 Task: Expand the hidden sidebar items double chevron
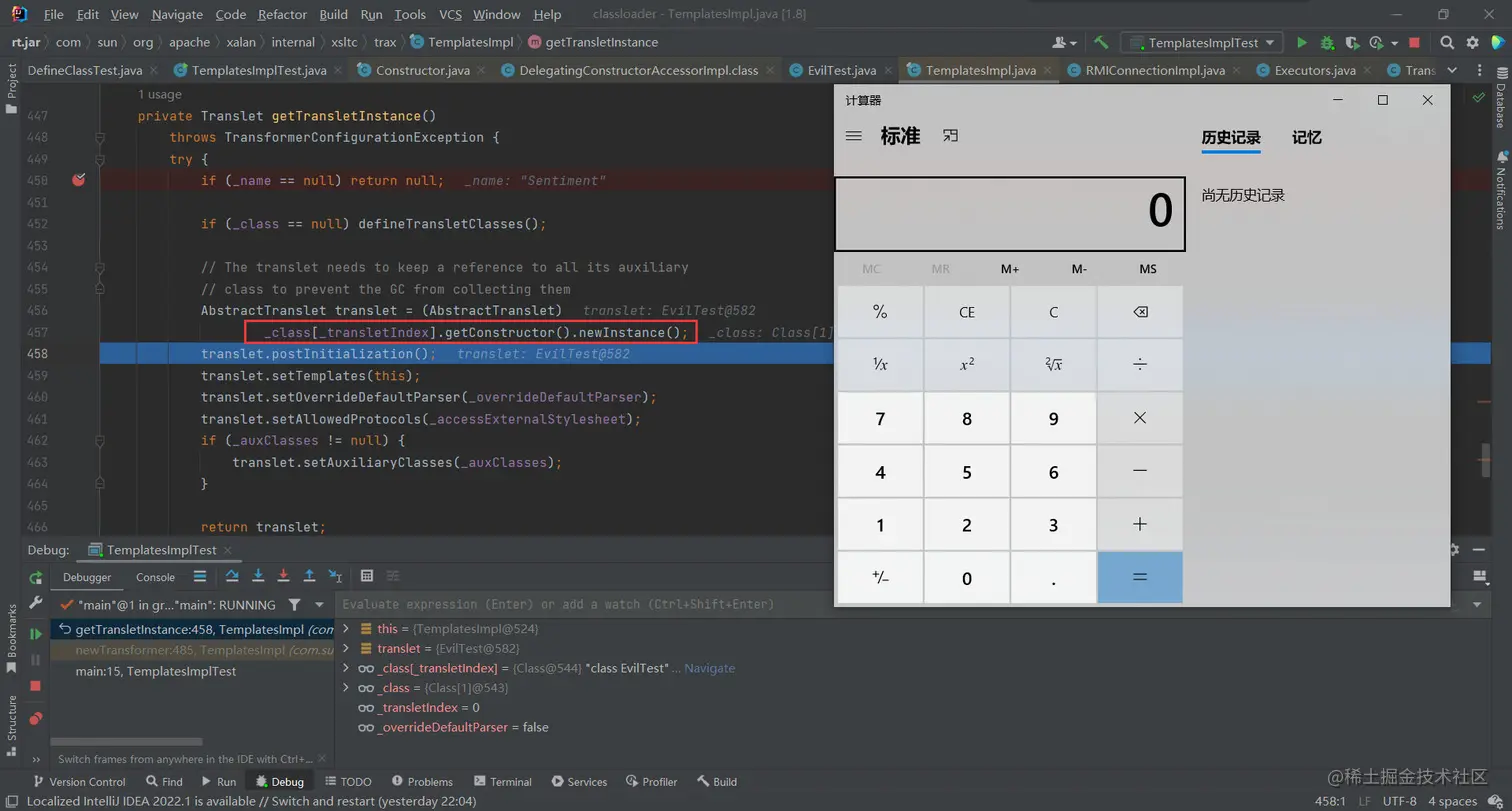click(36, 759)
